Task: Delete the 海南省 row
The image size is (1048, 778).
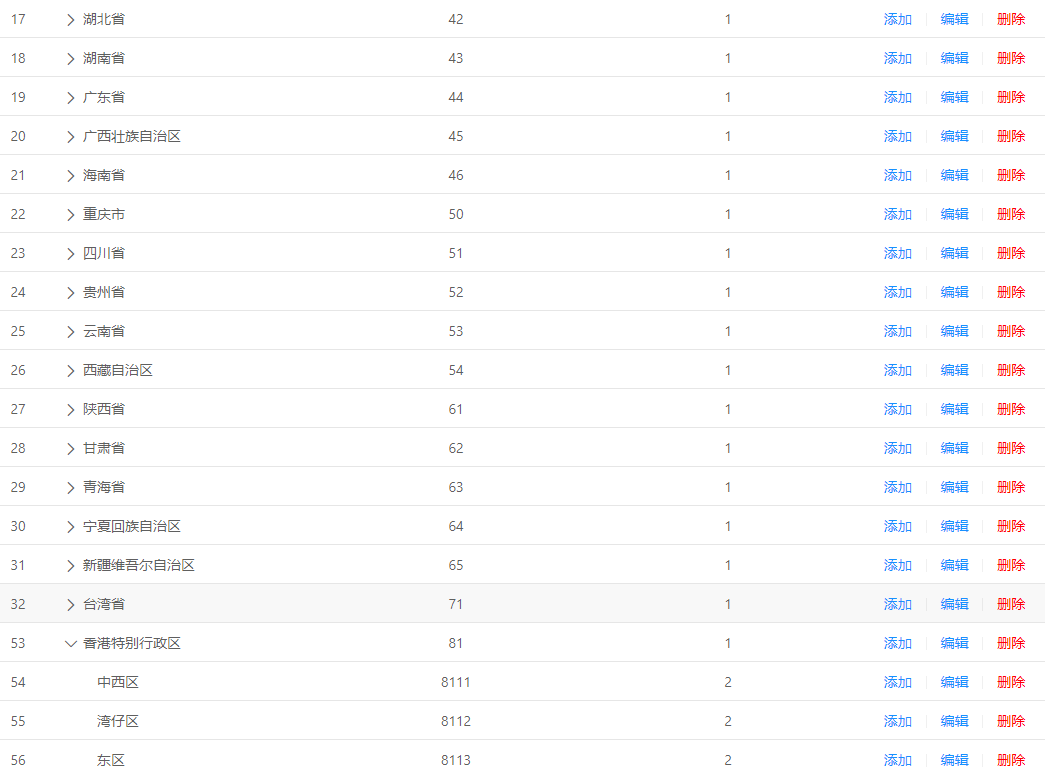Action: pos(1011,176)
